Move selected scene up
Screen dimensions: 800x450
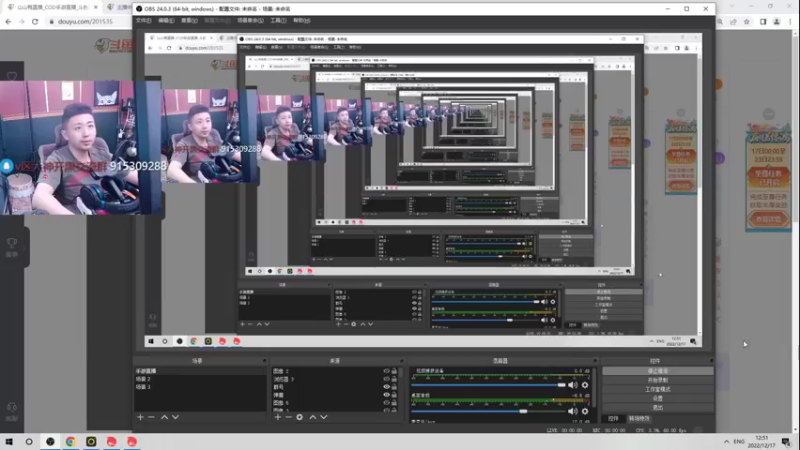pyautogui.click(x=164, y=417)
